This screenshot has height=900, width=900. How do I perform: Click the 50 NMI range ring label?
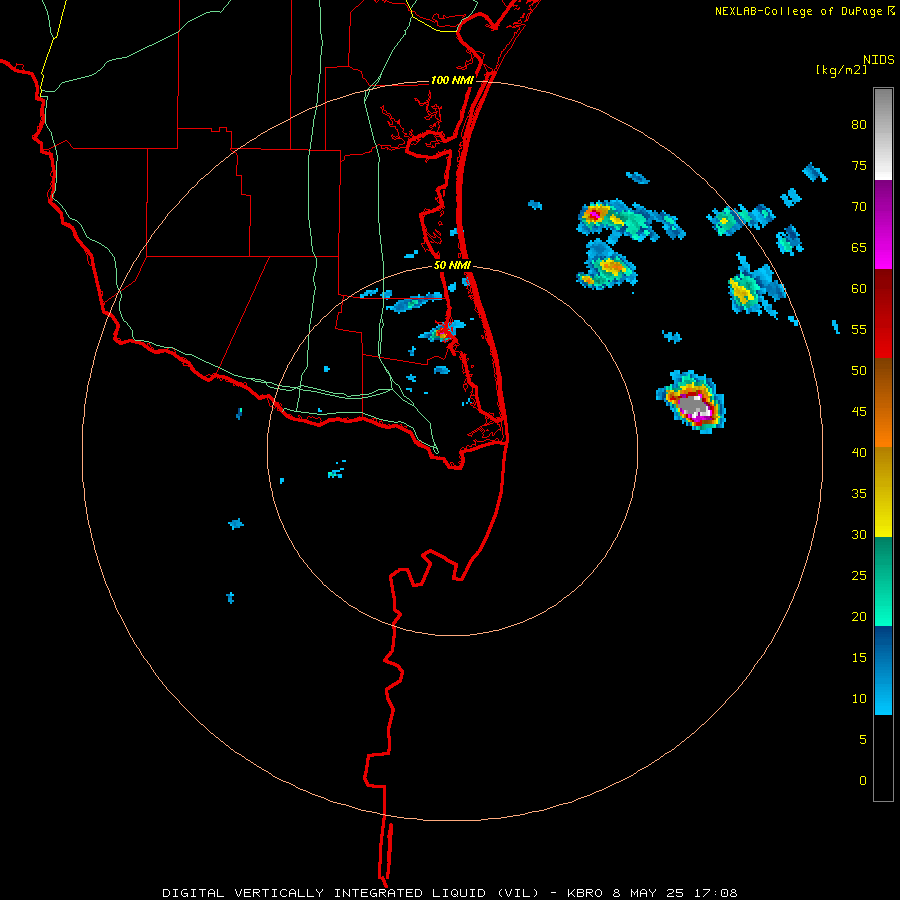(x=452, y=265)
